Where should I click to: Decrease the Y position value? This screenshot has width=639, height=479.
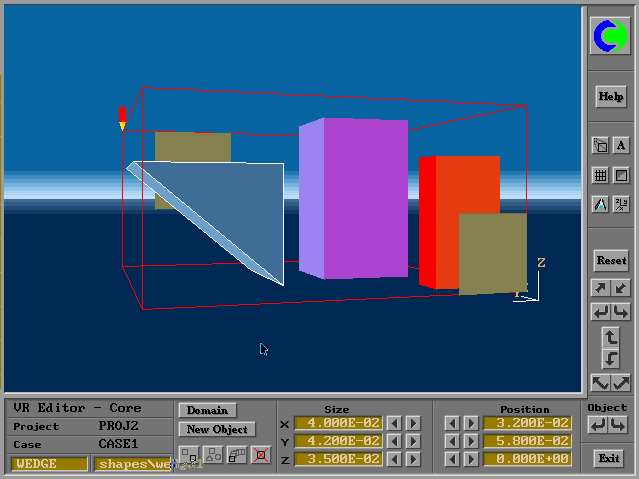click(x=453, y=441)
